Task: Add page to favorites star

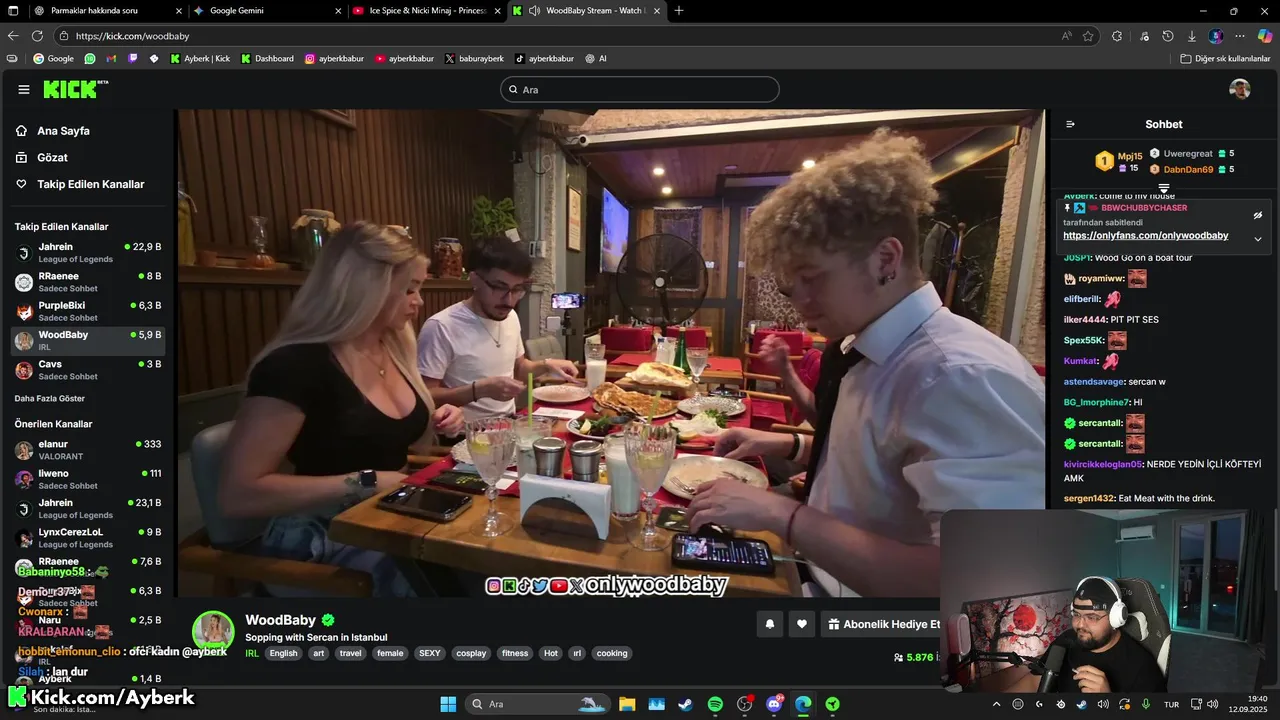Action: click(1088, 36)
